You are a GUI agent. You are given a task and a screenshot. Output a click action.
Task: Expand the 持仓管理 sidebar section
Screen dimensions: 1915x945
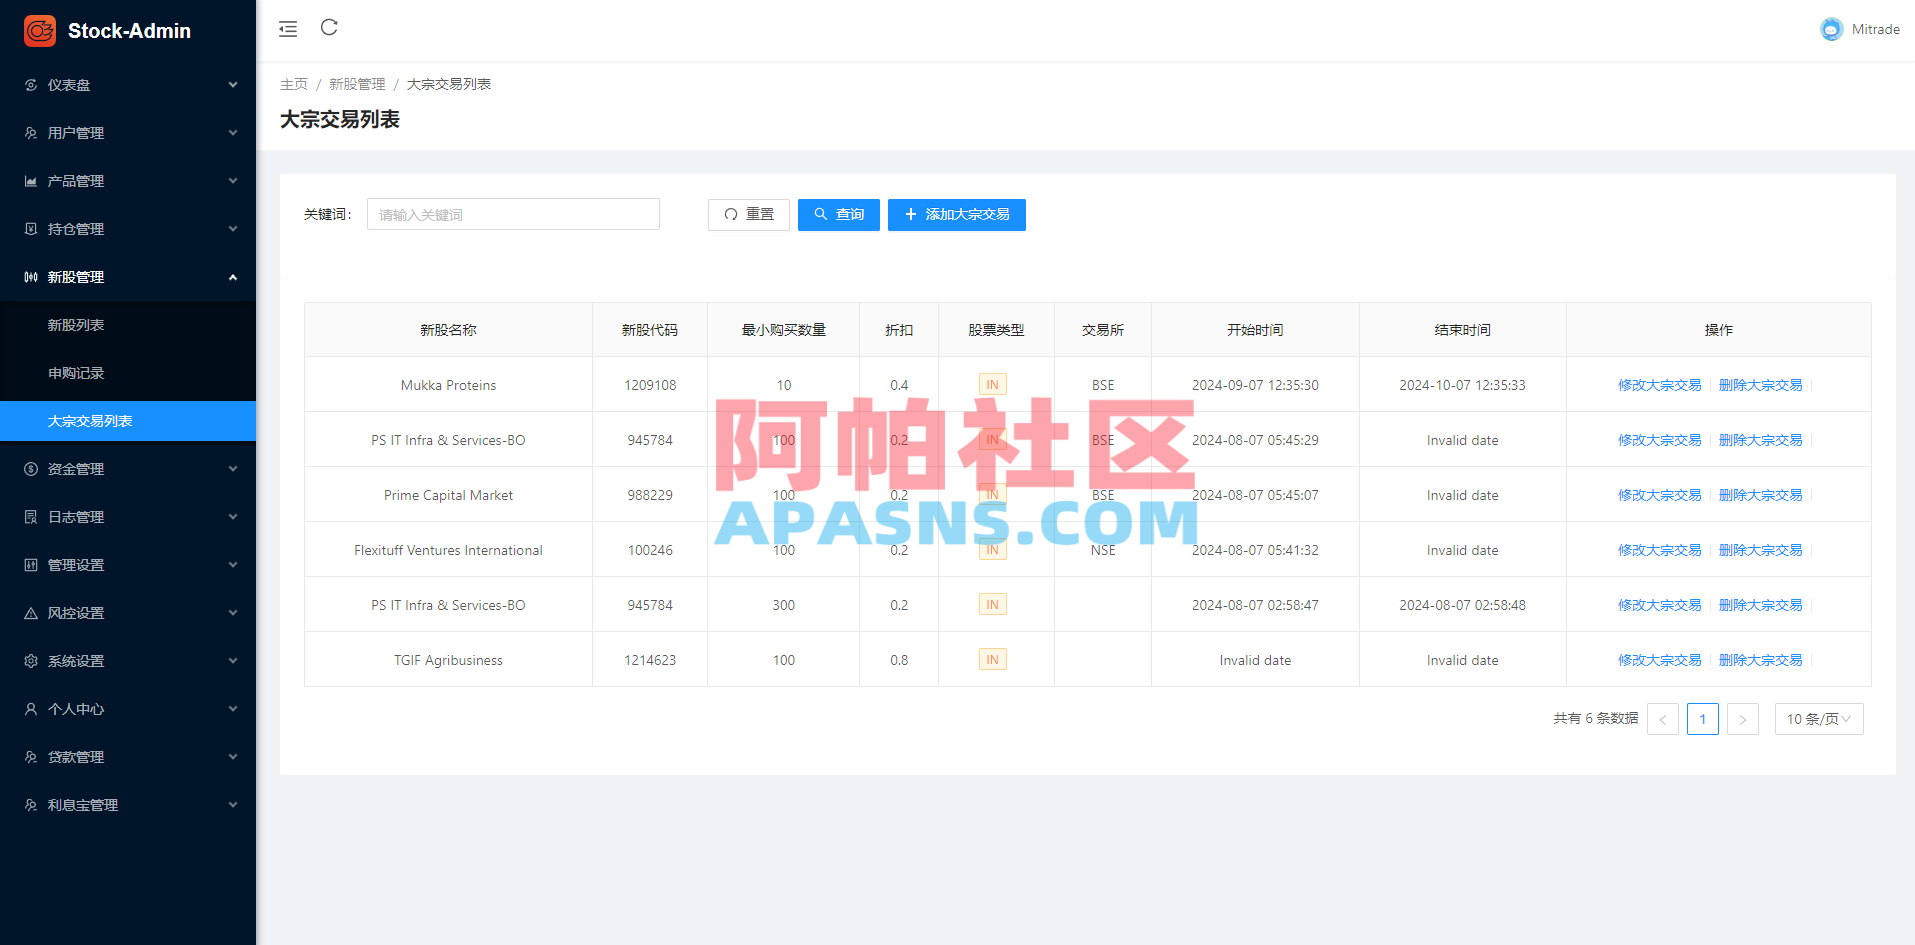(x=128, y=228)
